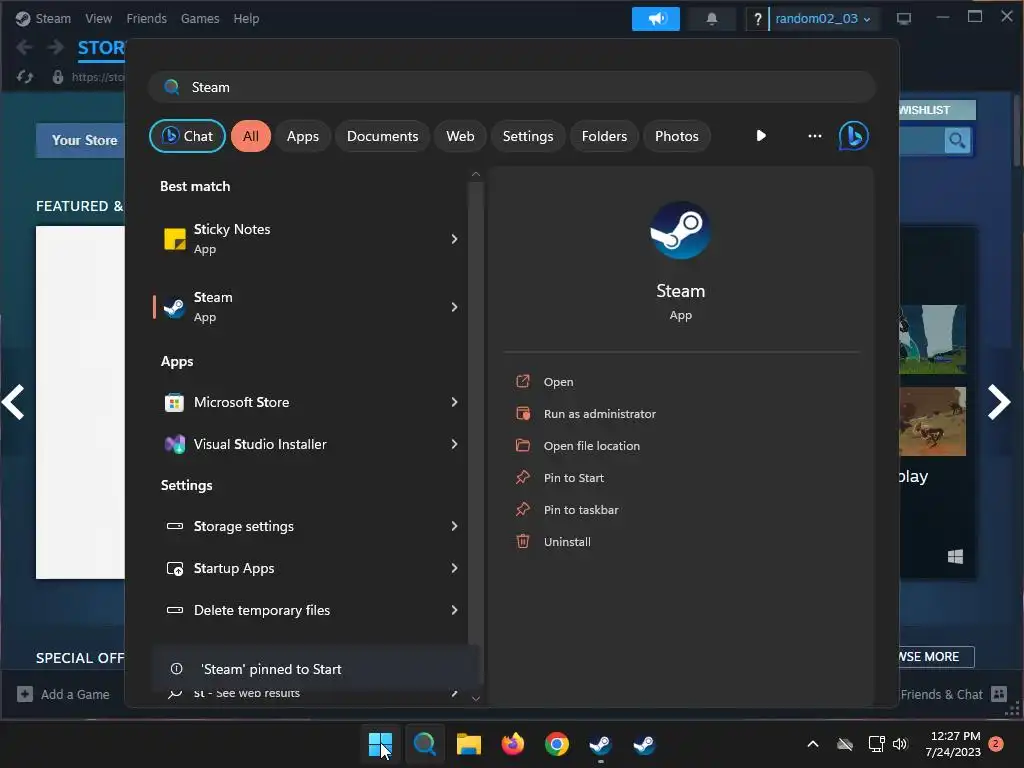1024x768 pixels.
Task: Expand Visual Studio Installer result chevron
Action: [x=455, y=444]
